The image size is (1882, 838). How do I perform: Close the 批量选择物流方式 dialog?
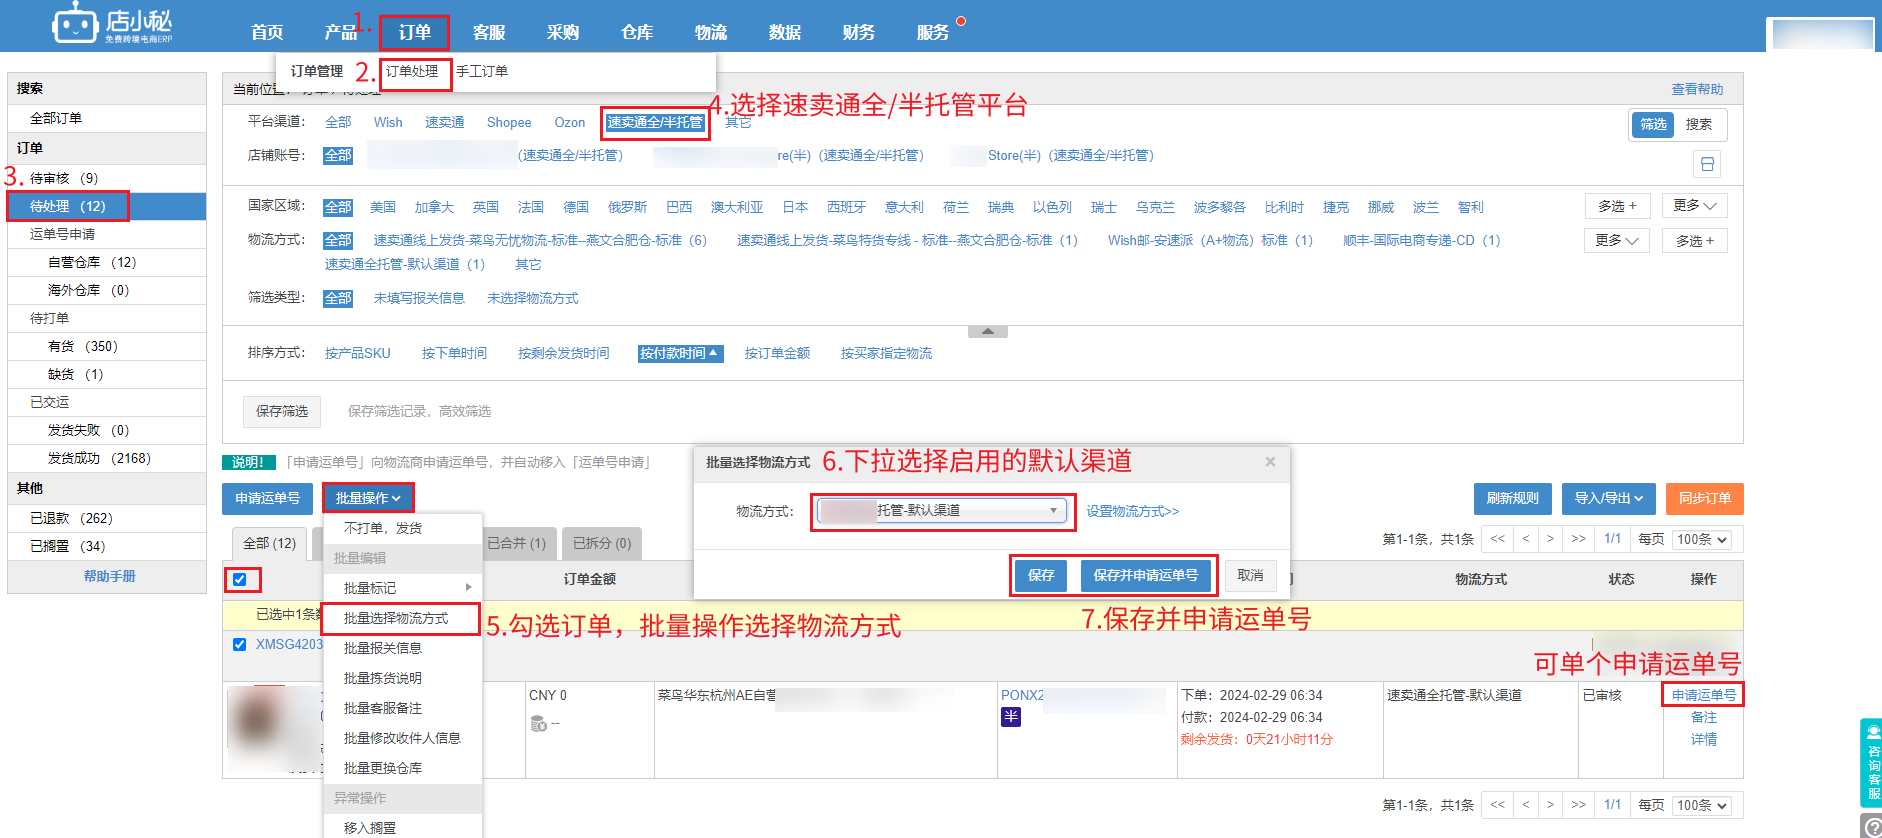(x=1270, y=462)
